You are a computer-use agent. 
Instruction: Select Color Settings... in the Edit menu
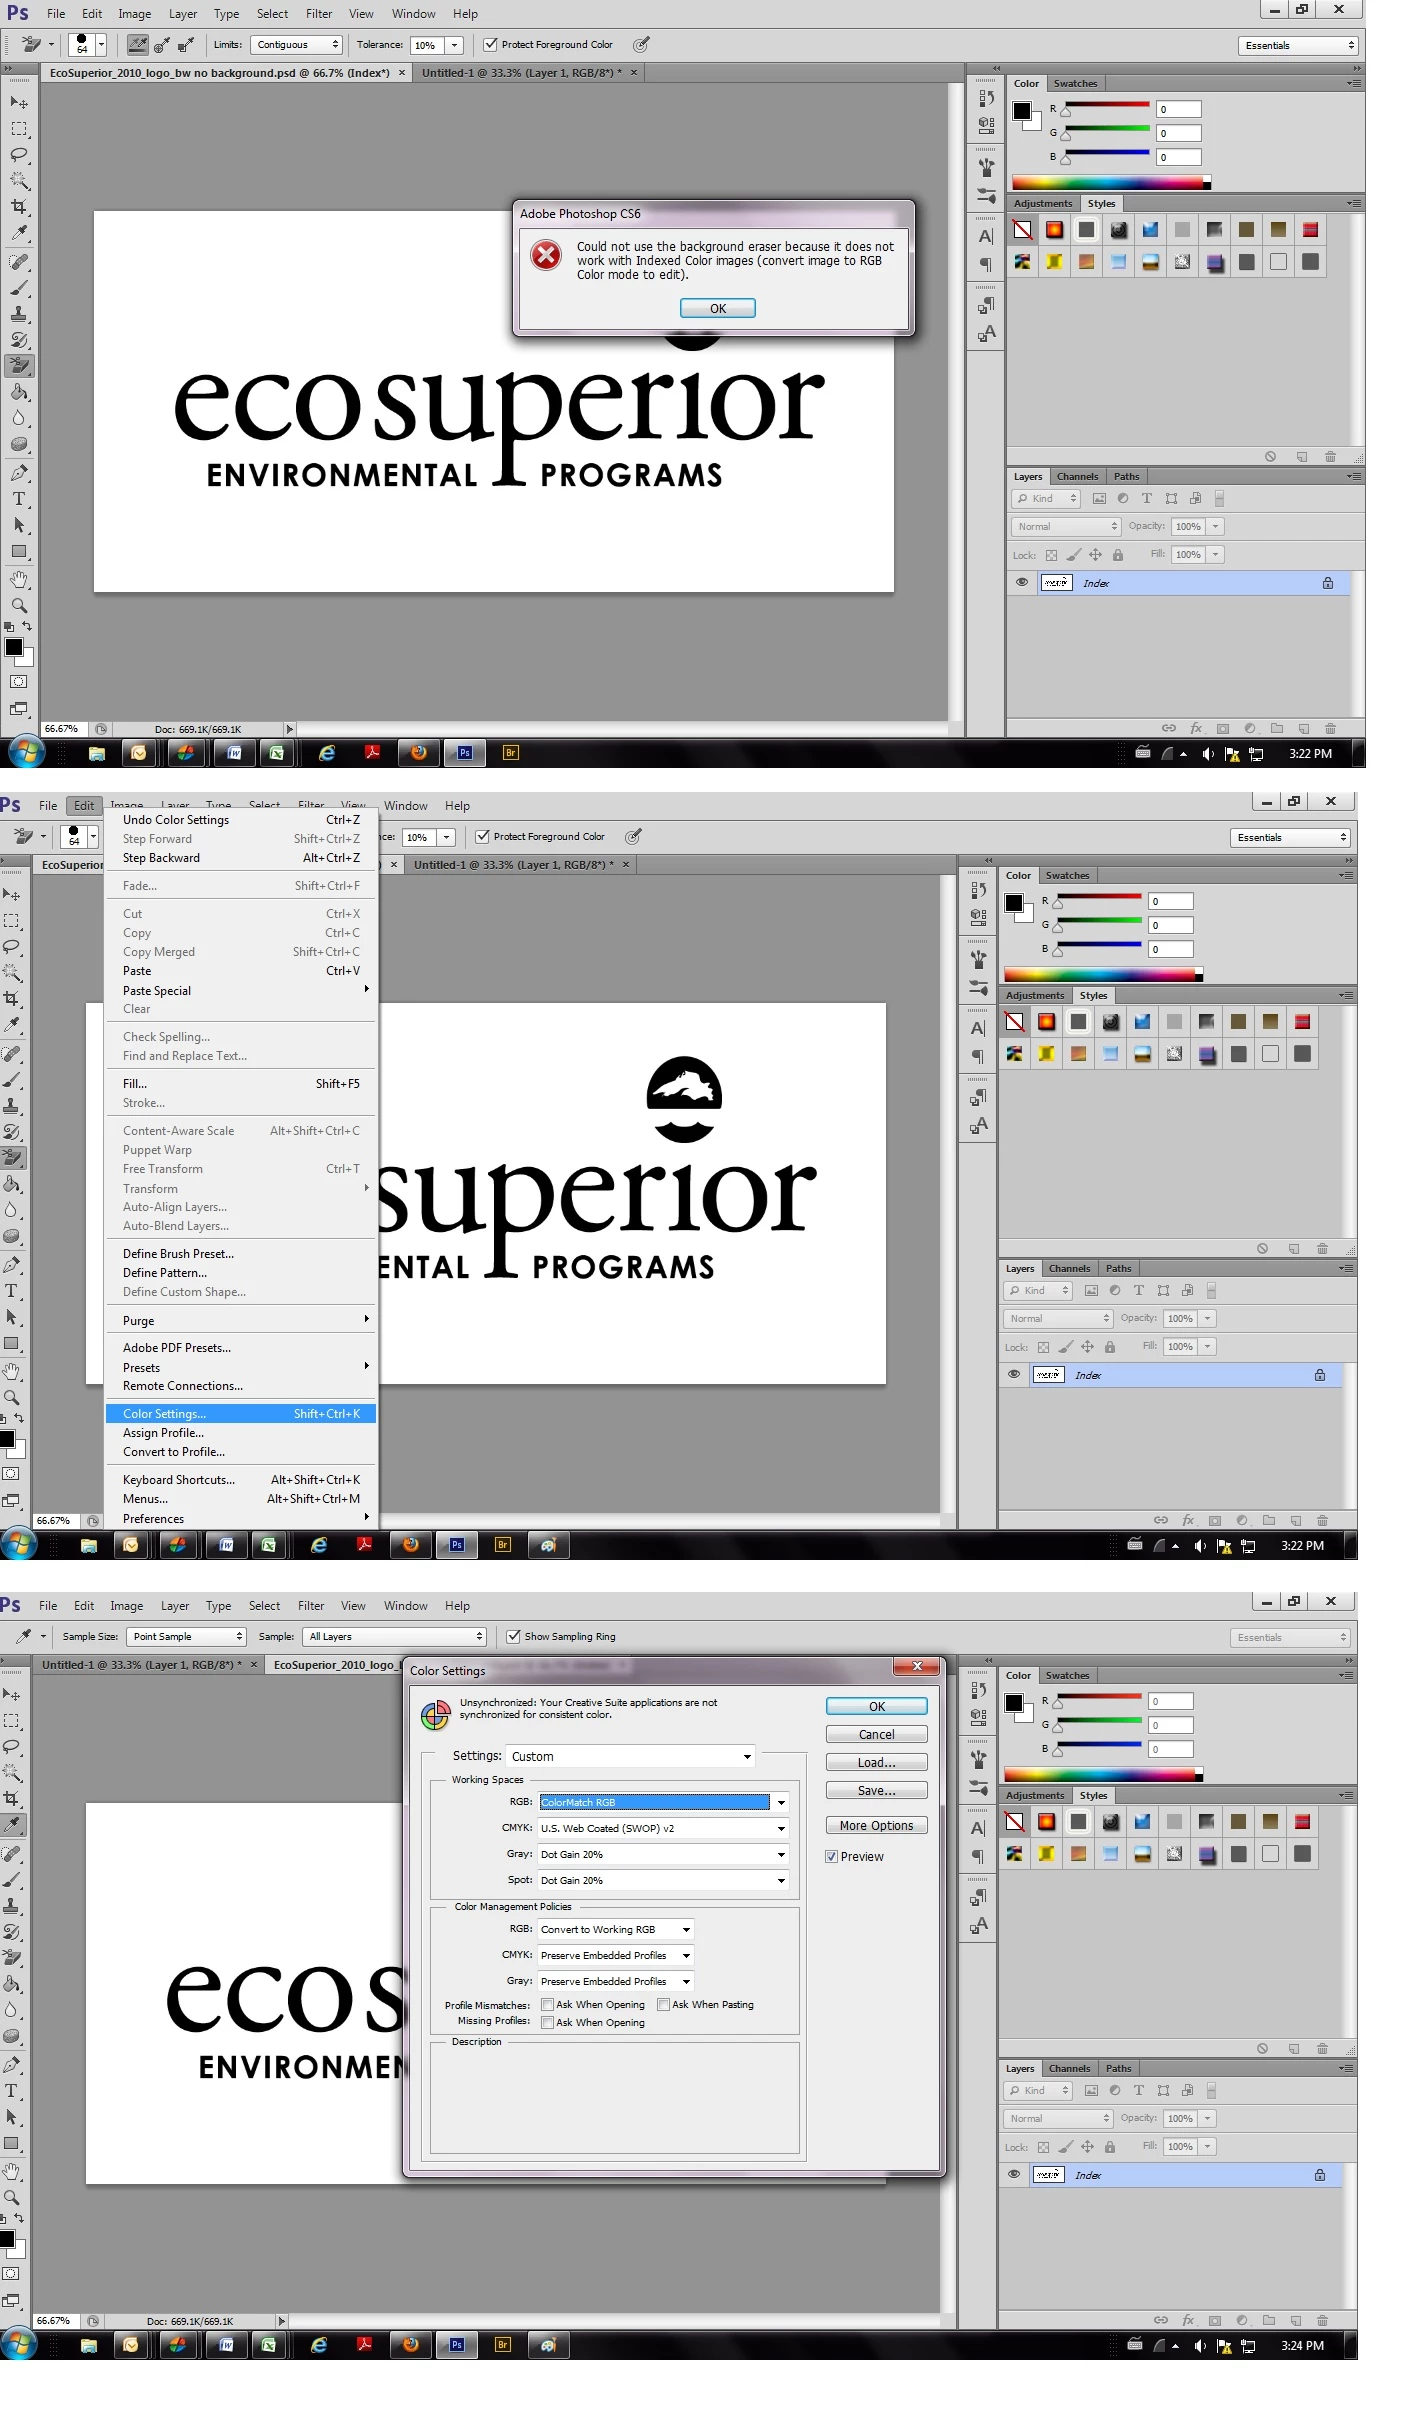[x=240, y=1413]
